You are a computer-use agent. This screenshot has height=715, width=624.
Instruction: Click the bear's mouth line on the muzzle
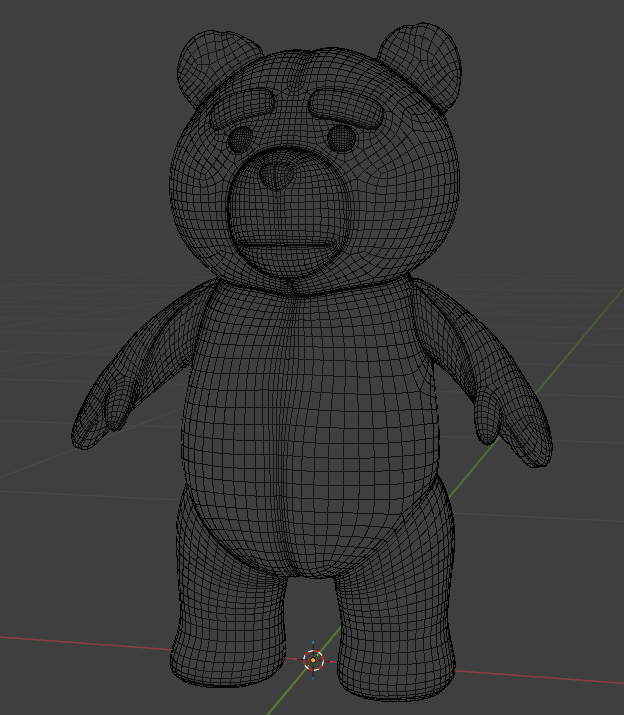pyautogui.click(x=287, y=245)
